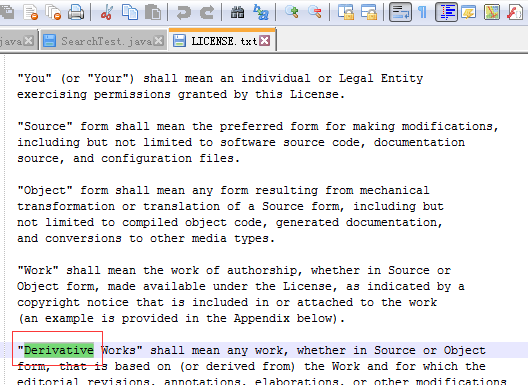Open the Replace dialog icon

[261, 12]
